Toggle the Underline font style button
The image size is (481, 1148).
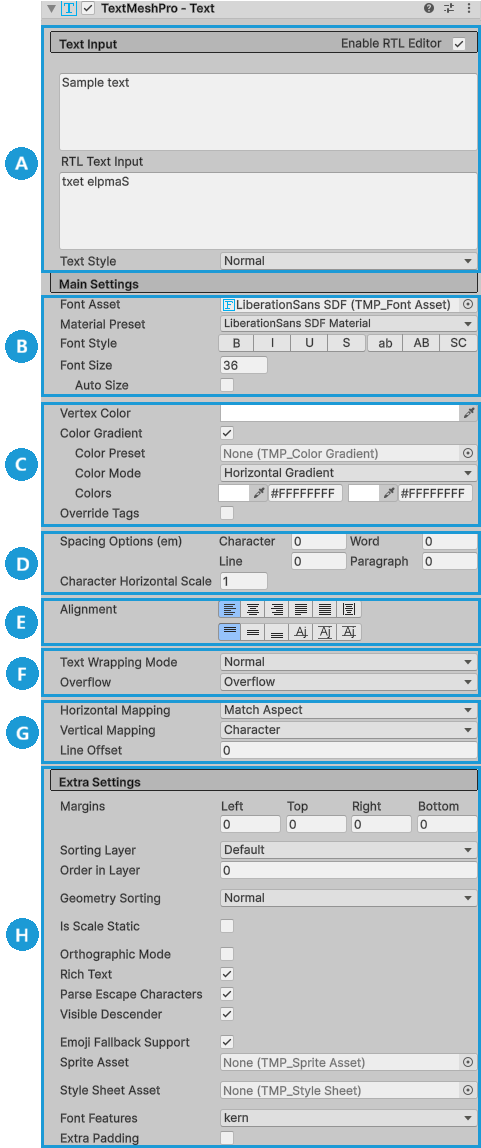pyautogui.click(x=309, y=343)
